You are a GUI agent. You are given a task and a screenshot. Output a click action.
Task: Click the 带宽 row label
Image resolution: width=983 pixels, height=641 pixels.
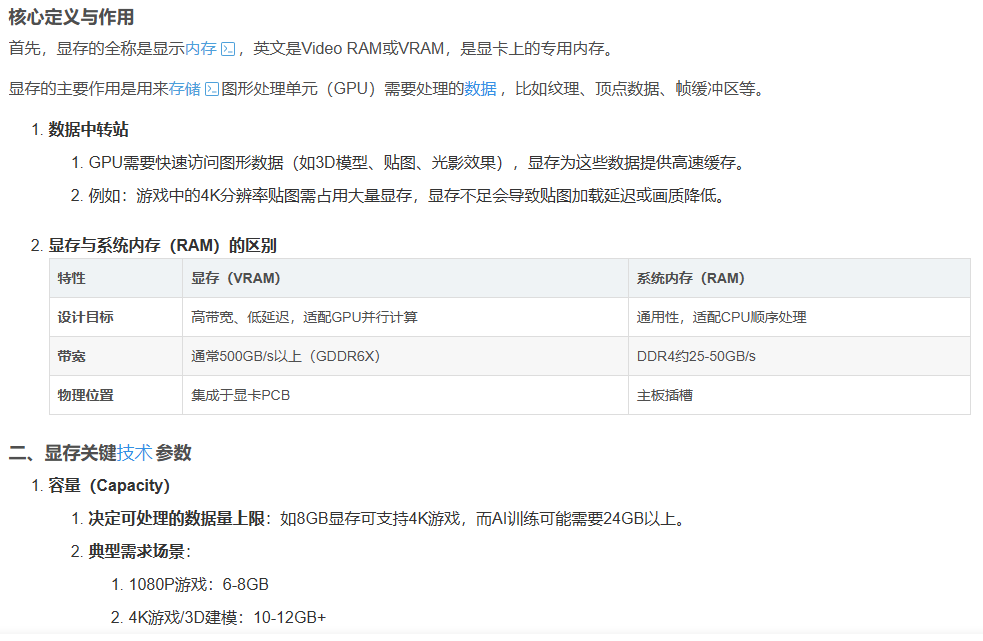coord(72,356)
